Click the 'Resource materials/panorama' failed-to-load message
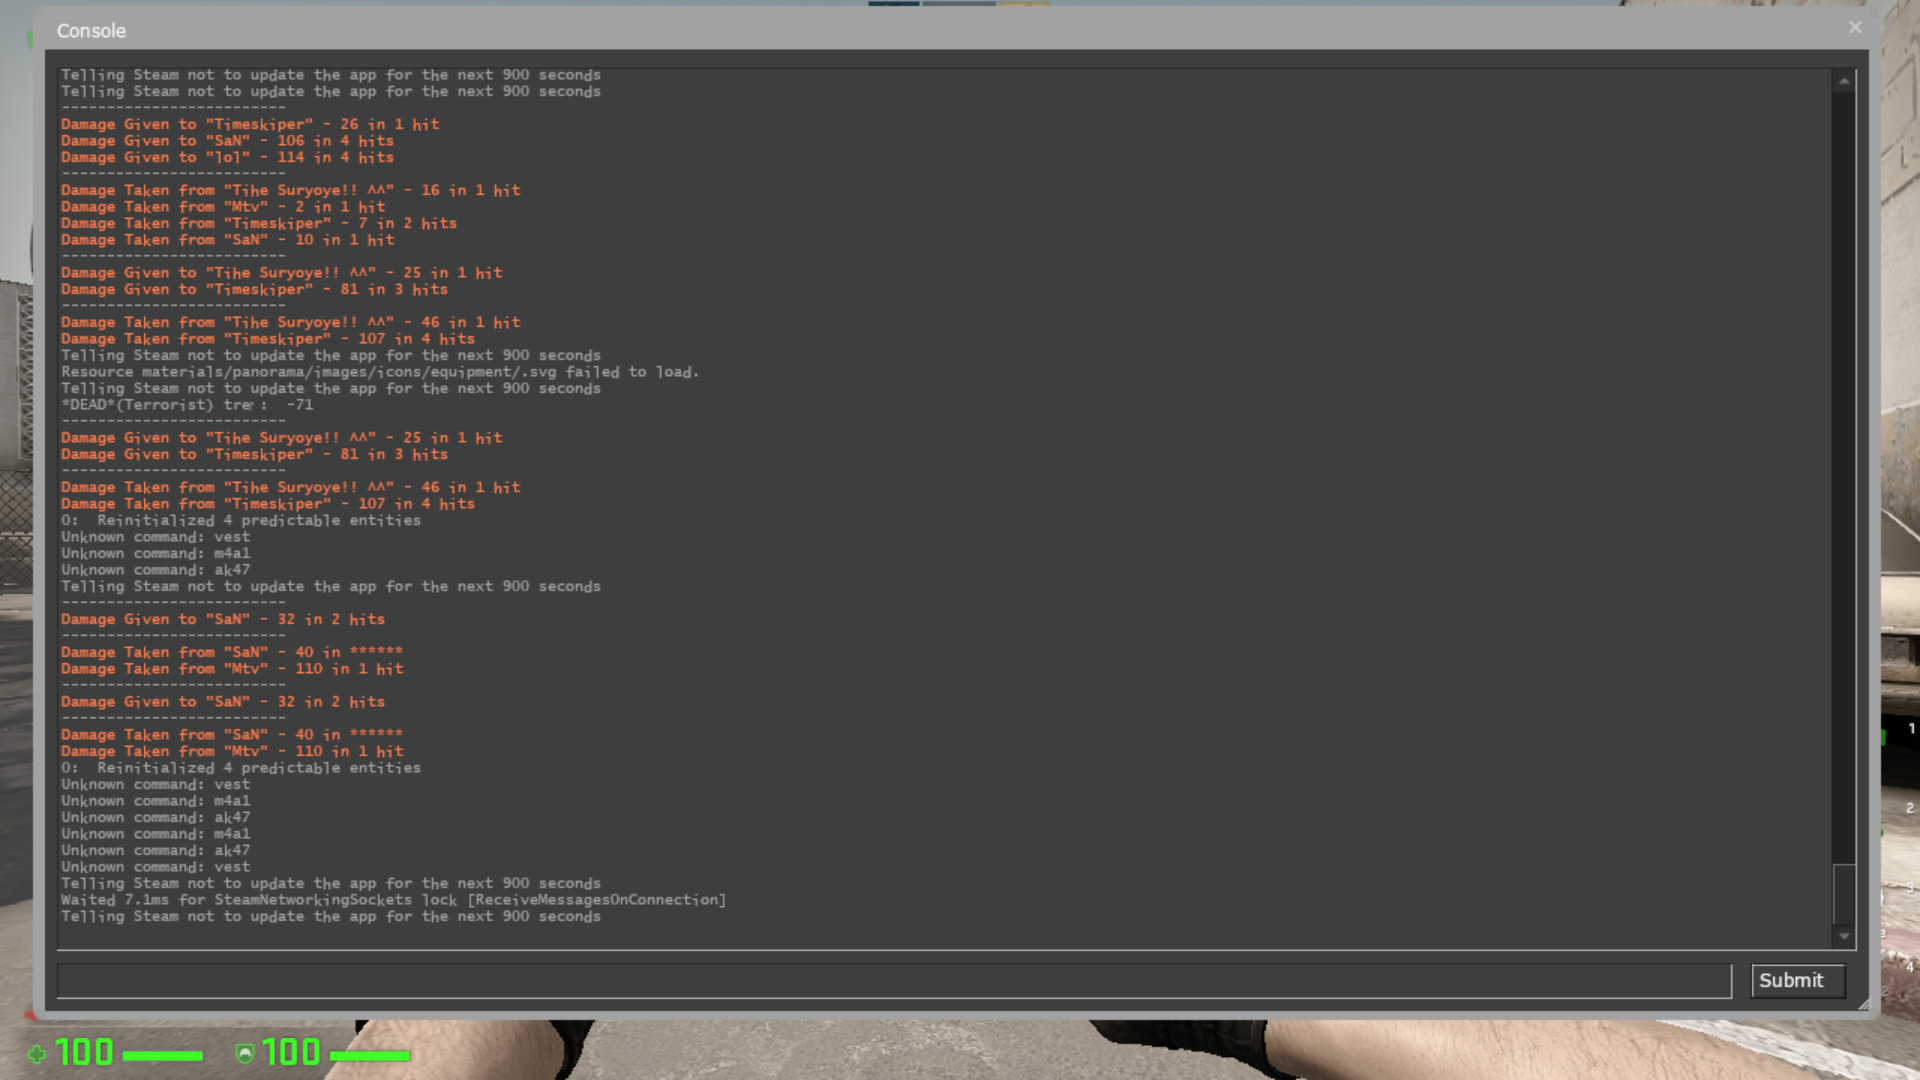Image resolution: width=1920 pixels, height=1080 pixels. [x=380, y=371]
